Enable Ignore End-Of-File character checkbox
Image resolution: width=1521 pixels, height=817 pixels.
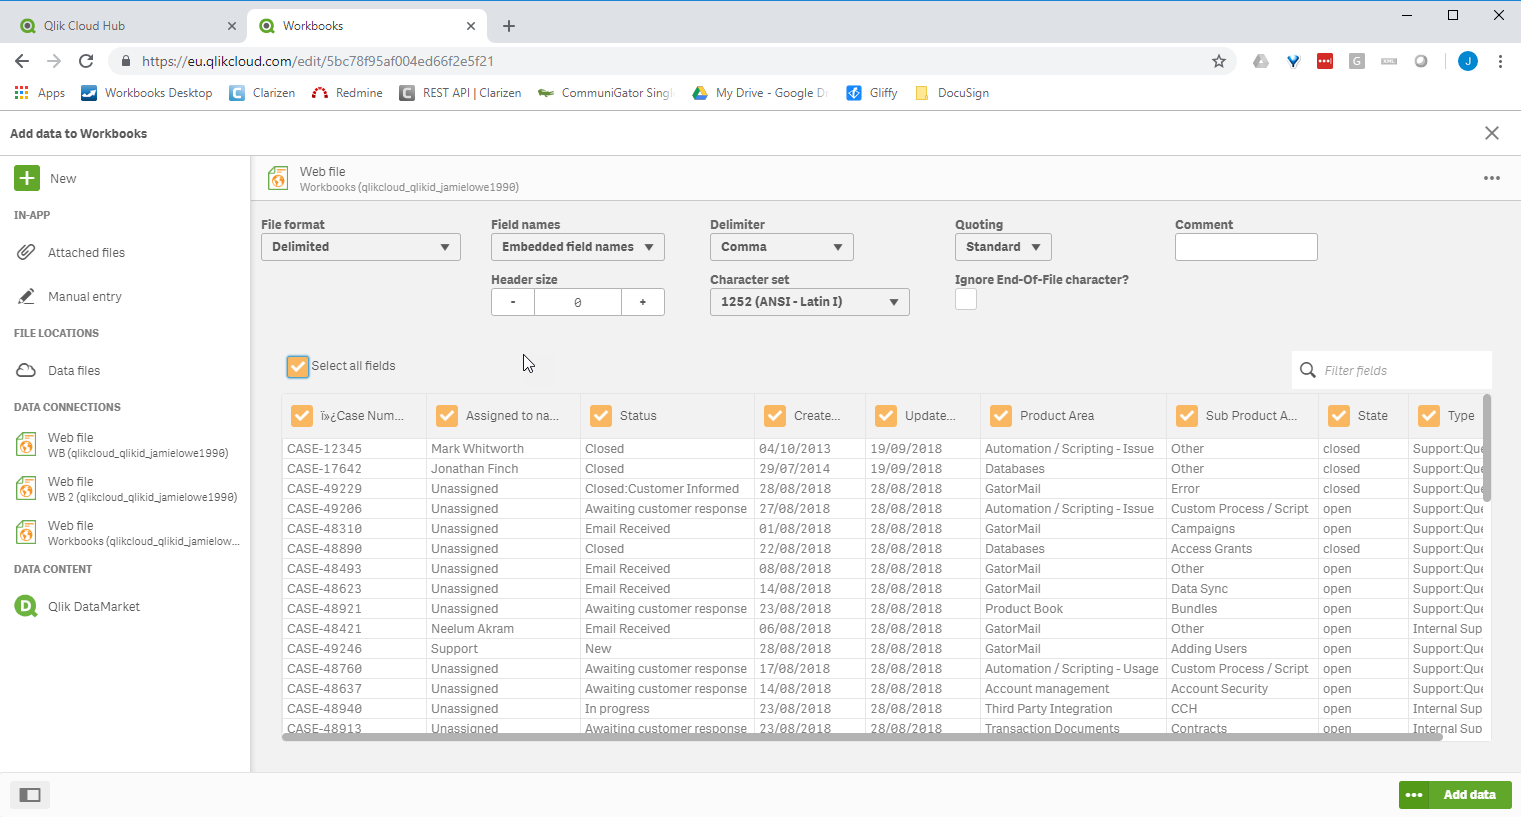[966, 299]
